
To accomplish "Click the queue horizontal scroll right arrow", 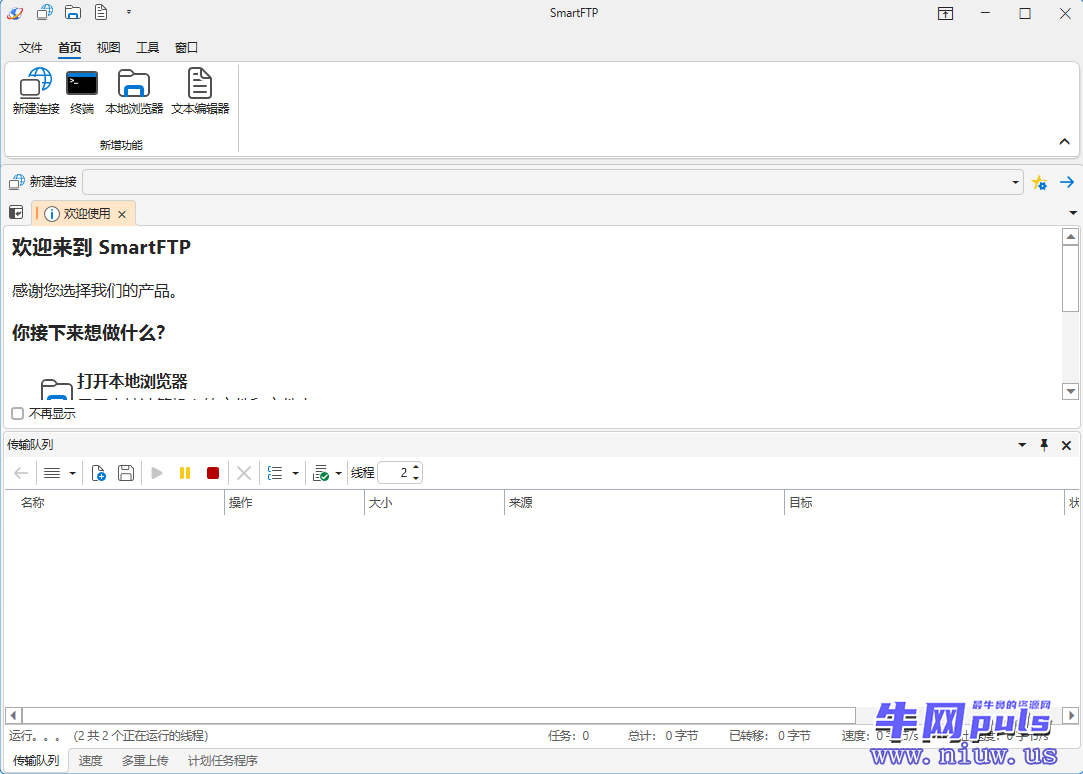I will click(x=1071, y=715).
